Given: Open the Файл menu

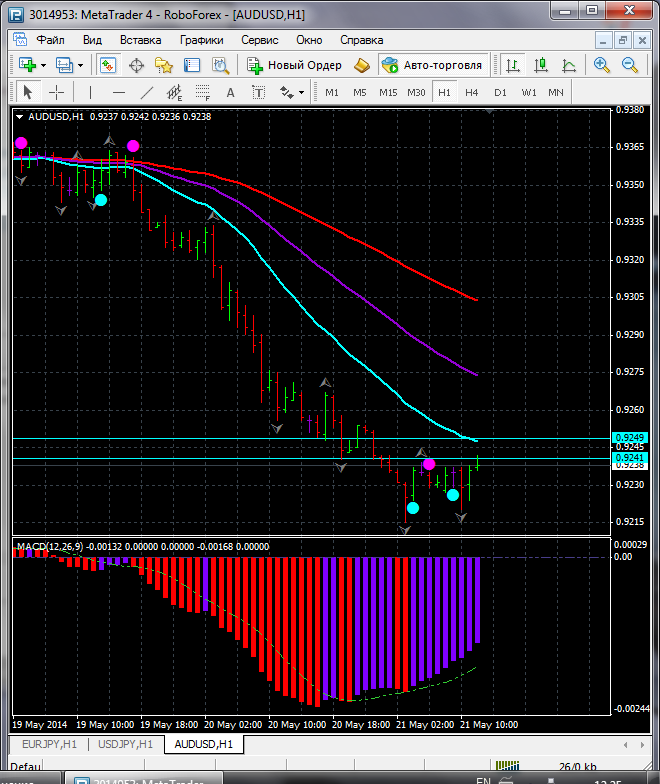Looking at the screenshot, I should click(x=50, y=40).
